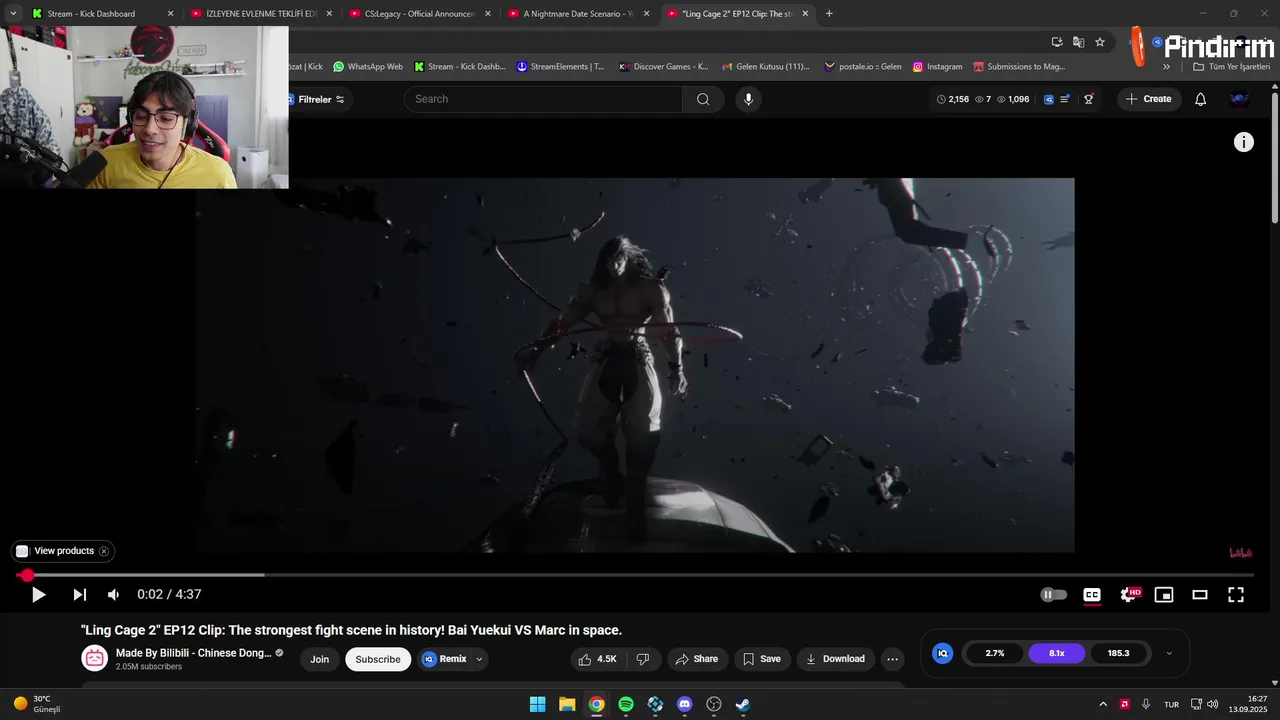Enter fullscreen video mode
1280x720 pixels.
[x=1236, y=595]
